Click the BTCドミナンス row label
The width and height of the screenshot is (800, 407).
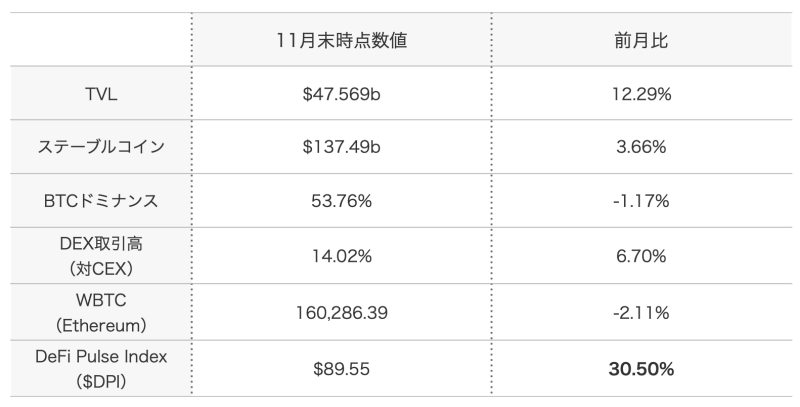(101, 201)
